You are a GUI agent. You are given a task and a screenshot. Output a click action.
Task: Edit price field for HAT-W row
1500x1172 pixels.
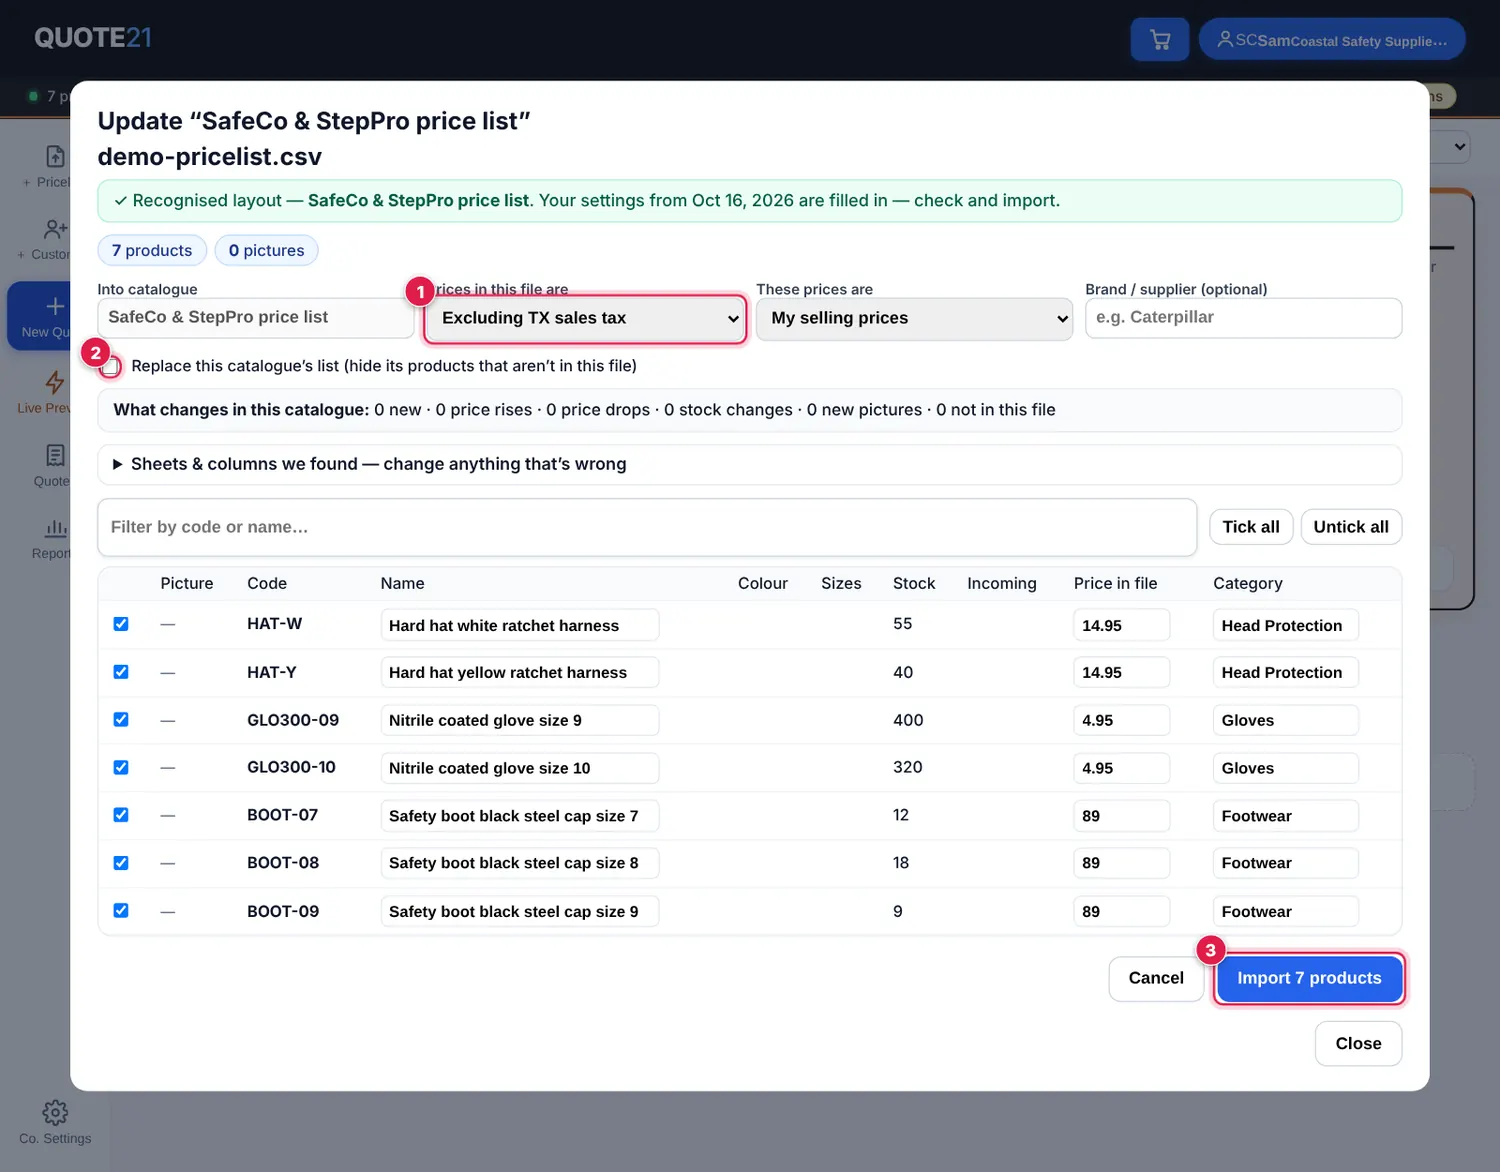pyautogui.click(x=1121, y=625)
